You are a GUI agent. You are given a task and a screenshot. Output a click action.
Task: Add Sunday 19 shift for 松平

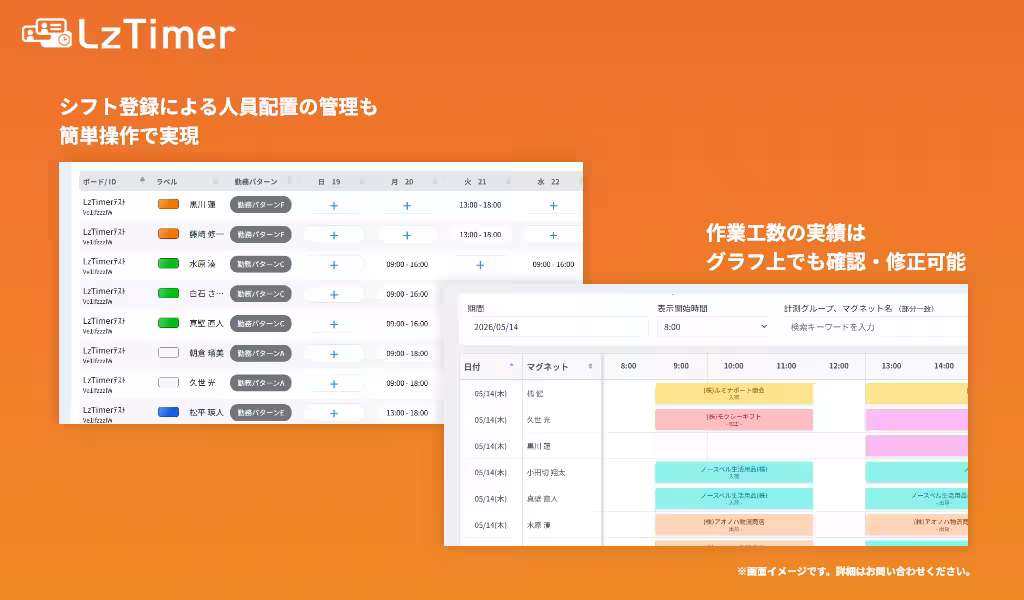click(334, 413)
